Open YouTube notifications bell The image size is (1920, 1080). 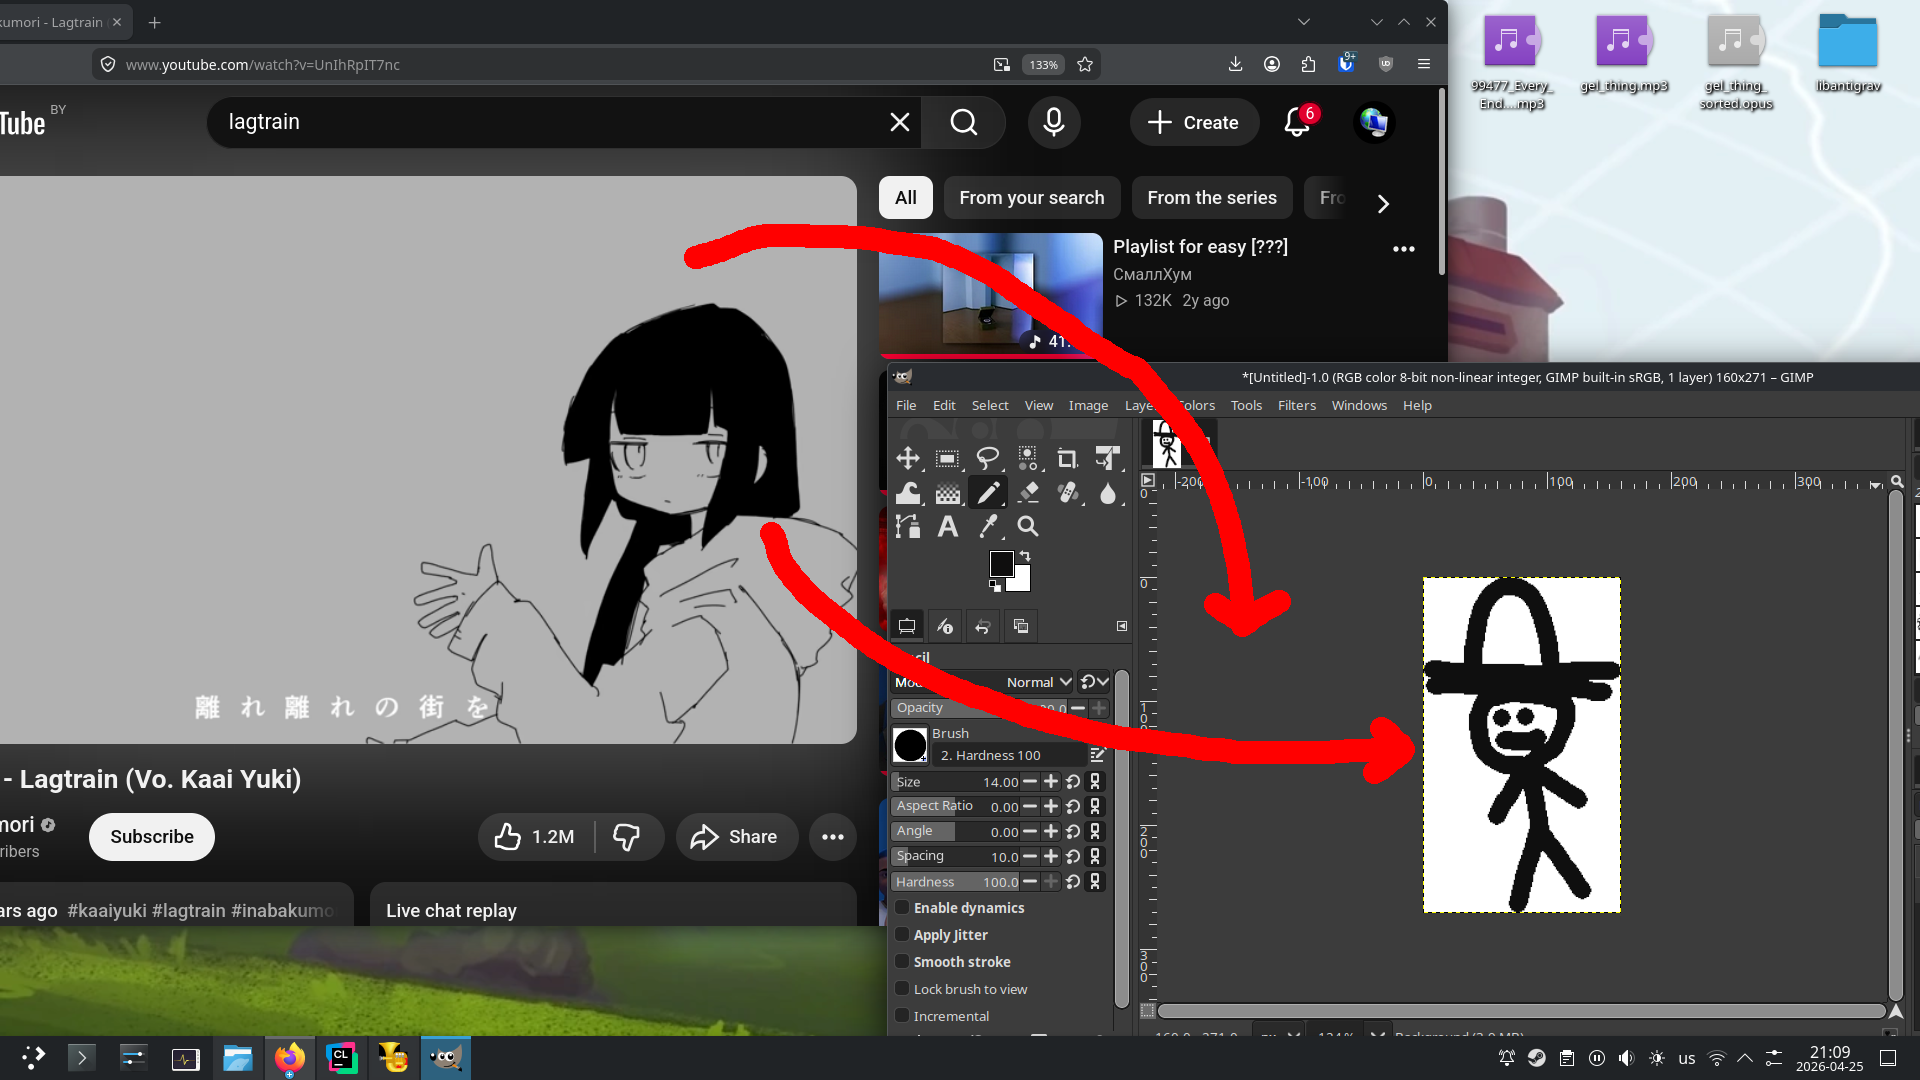click(1297, 122)
